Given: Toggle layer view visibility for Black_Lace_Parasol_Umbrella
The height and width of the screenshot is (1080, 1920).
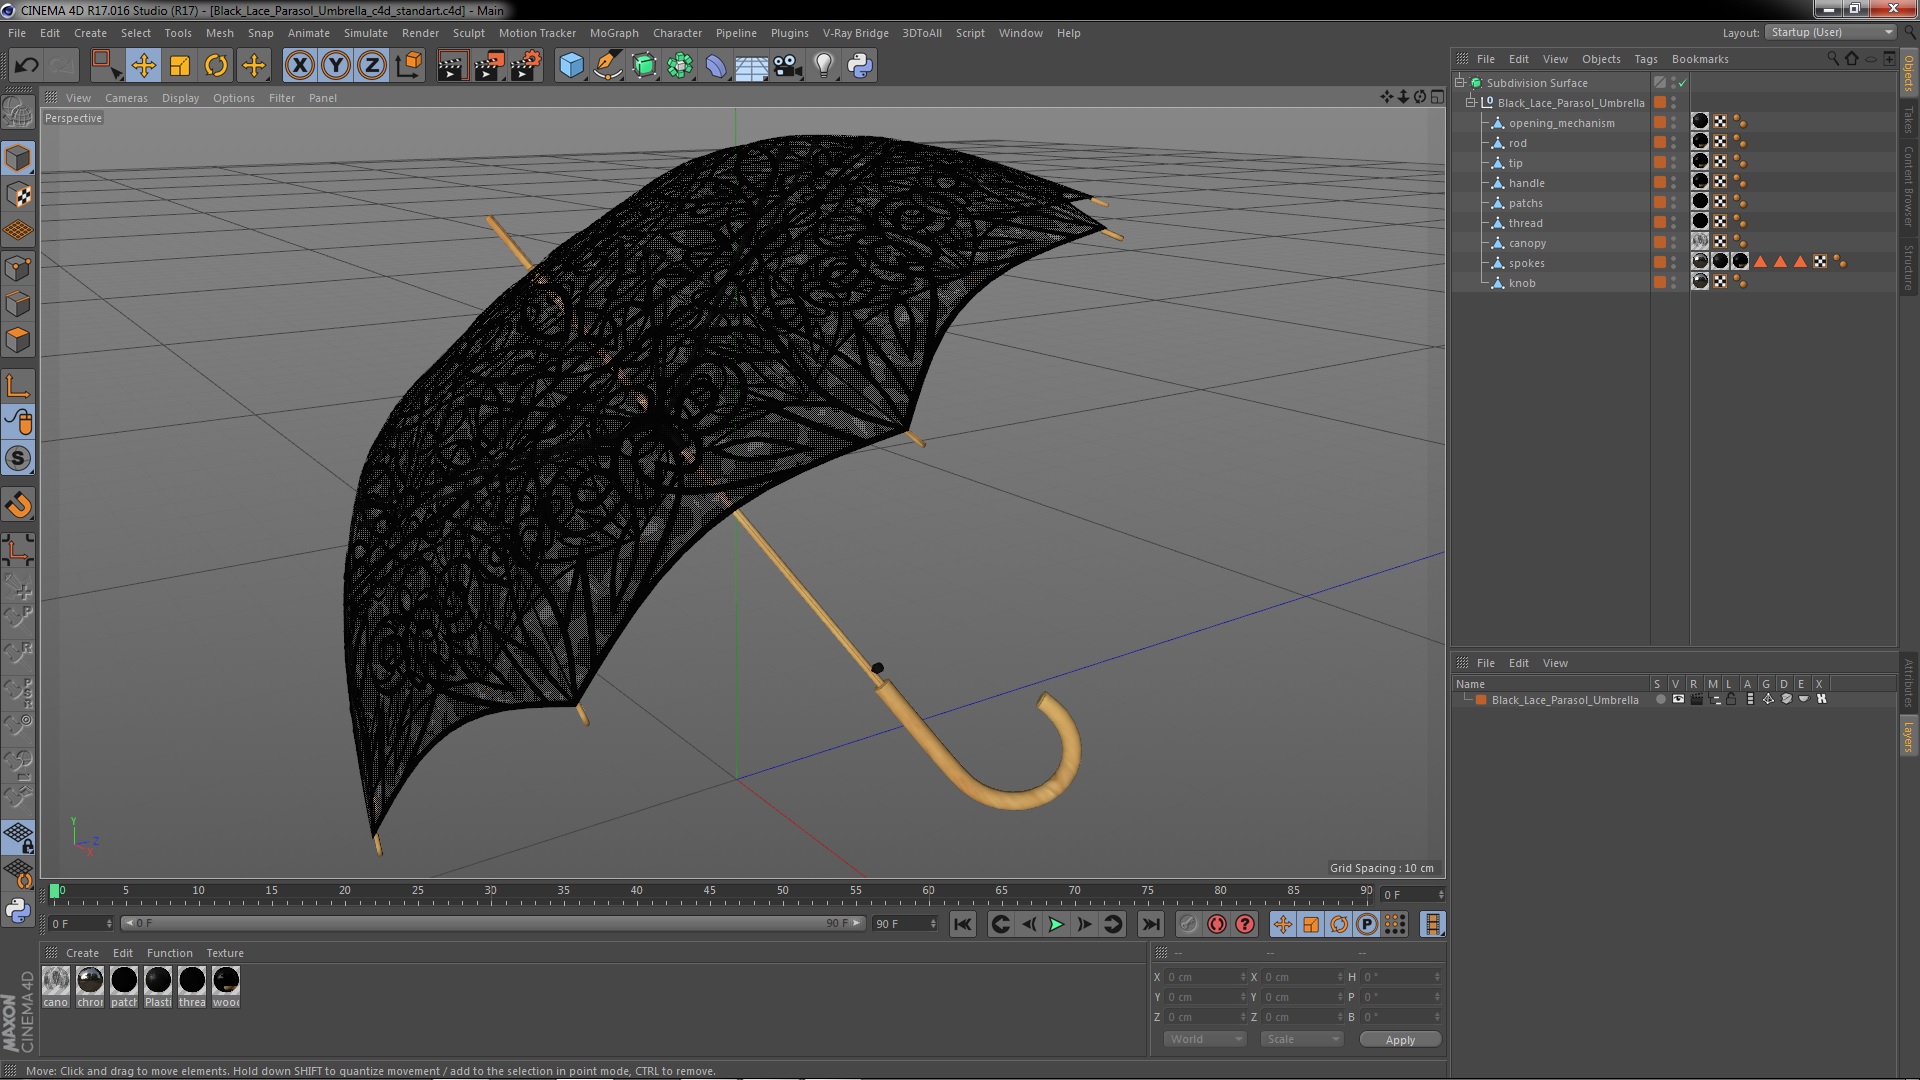Looking at the screenshot, I should coord(1678,700).
